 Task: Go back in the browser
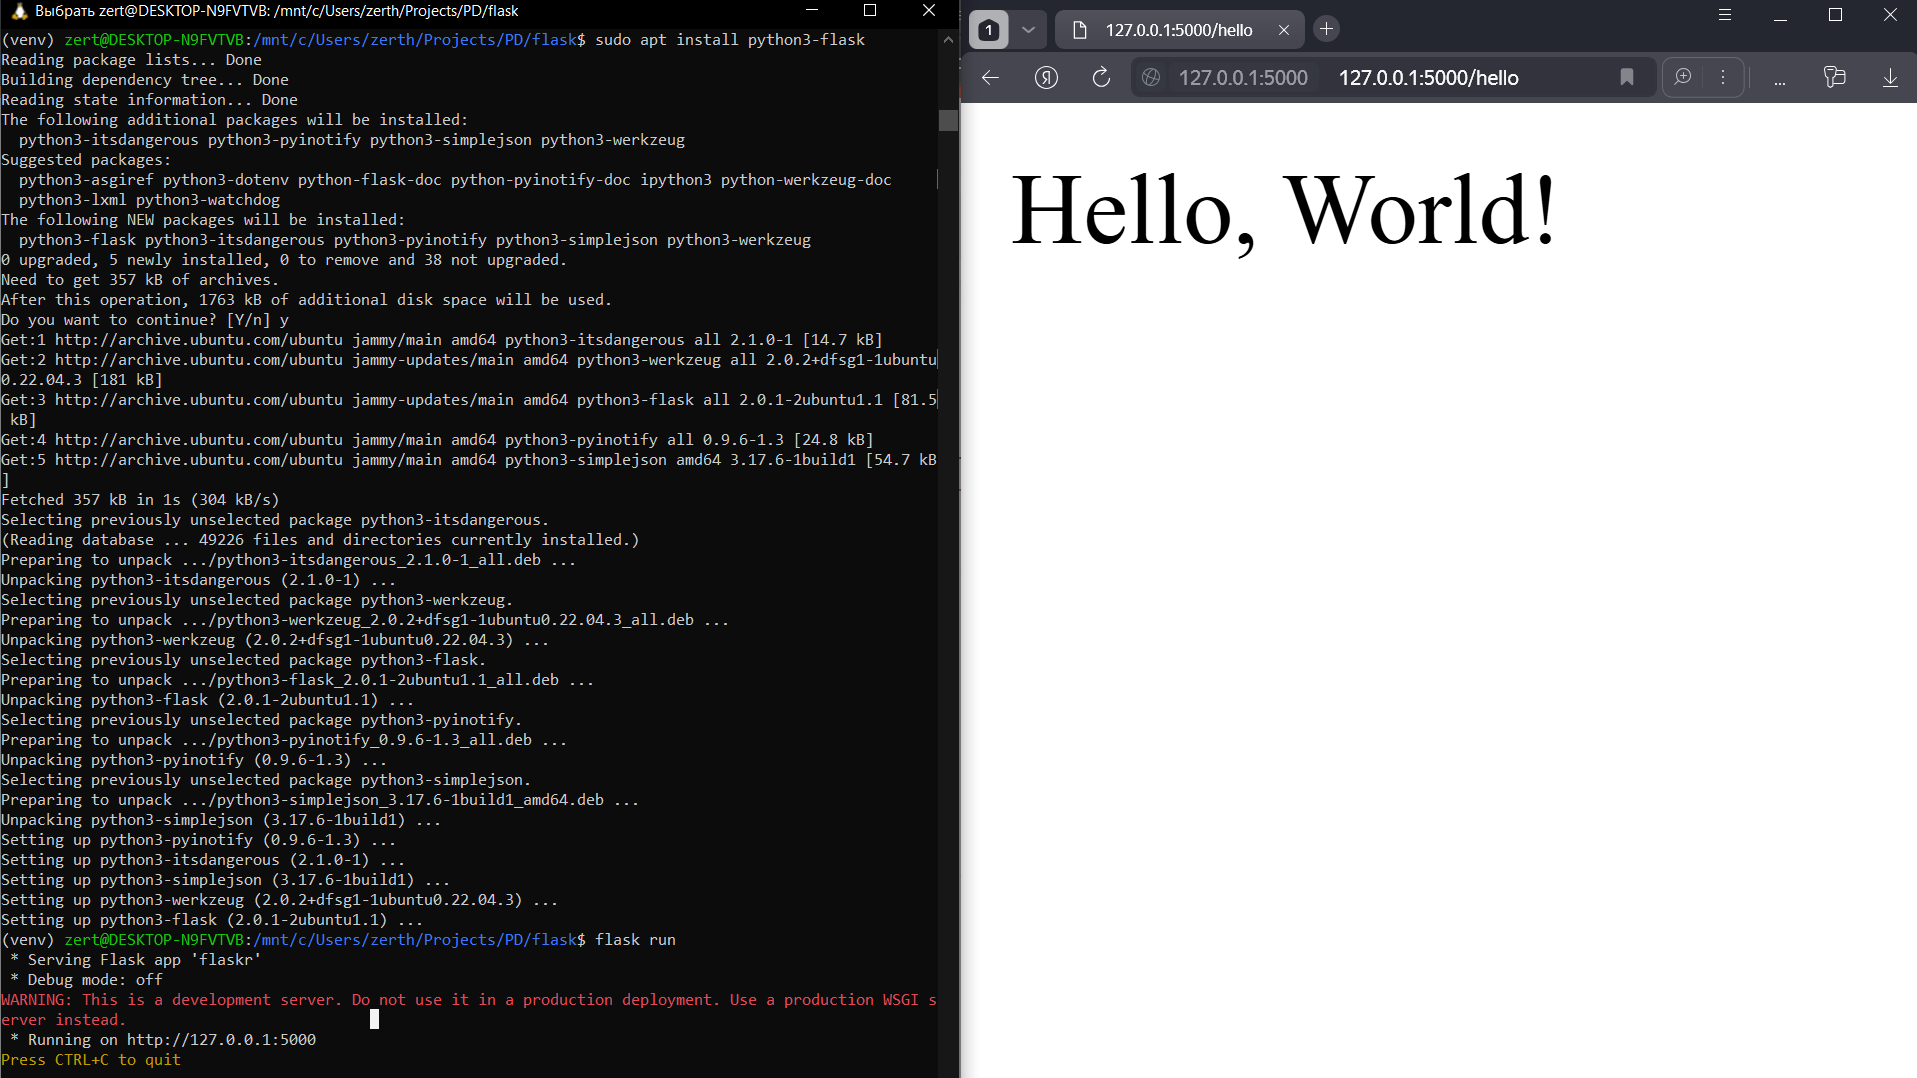pyautogui.click(x=990, y=77)
